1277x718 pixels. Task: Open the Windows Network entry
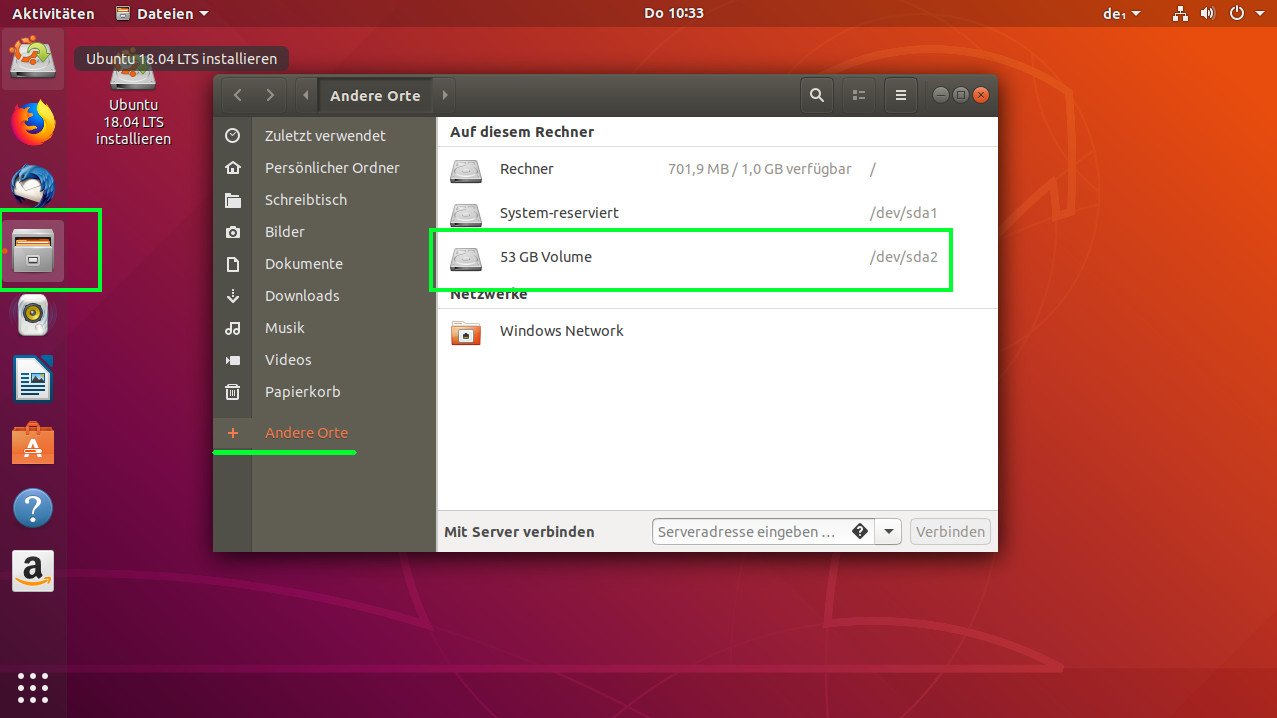[717, 331]
